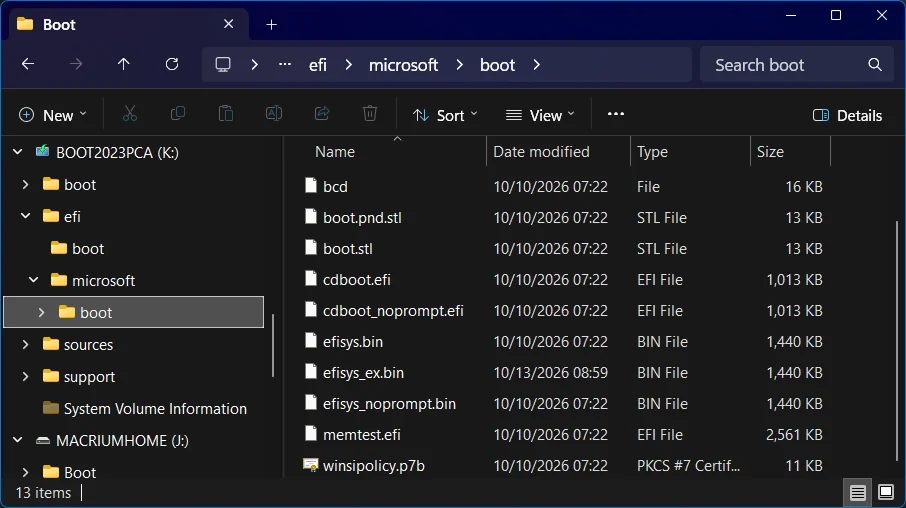Open chevron after boot in address bar
Viewport: 906px width, 508px height.
[537, 64]
